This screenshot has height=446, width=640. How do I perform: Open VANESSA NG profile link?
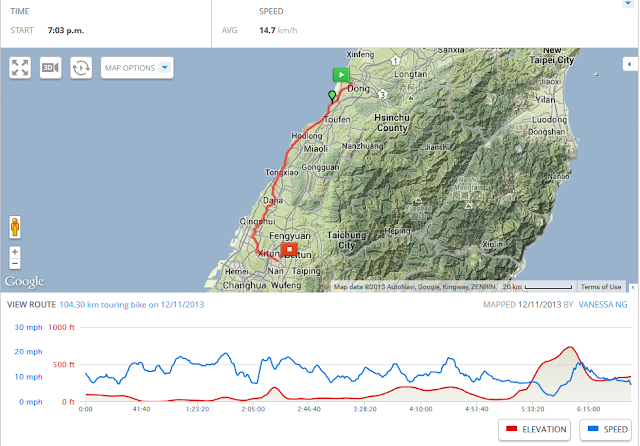[x=603, y=305]
